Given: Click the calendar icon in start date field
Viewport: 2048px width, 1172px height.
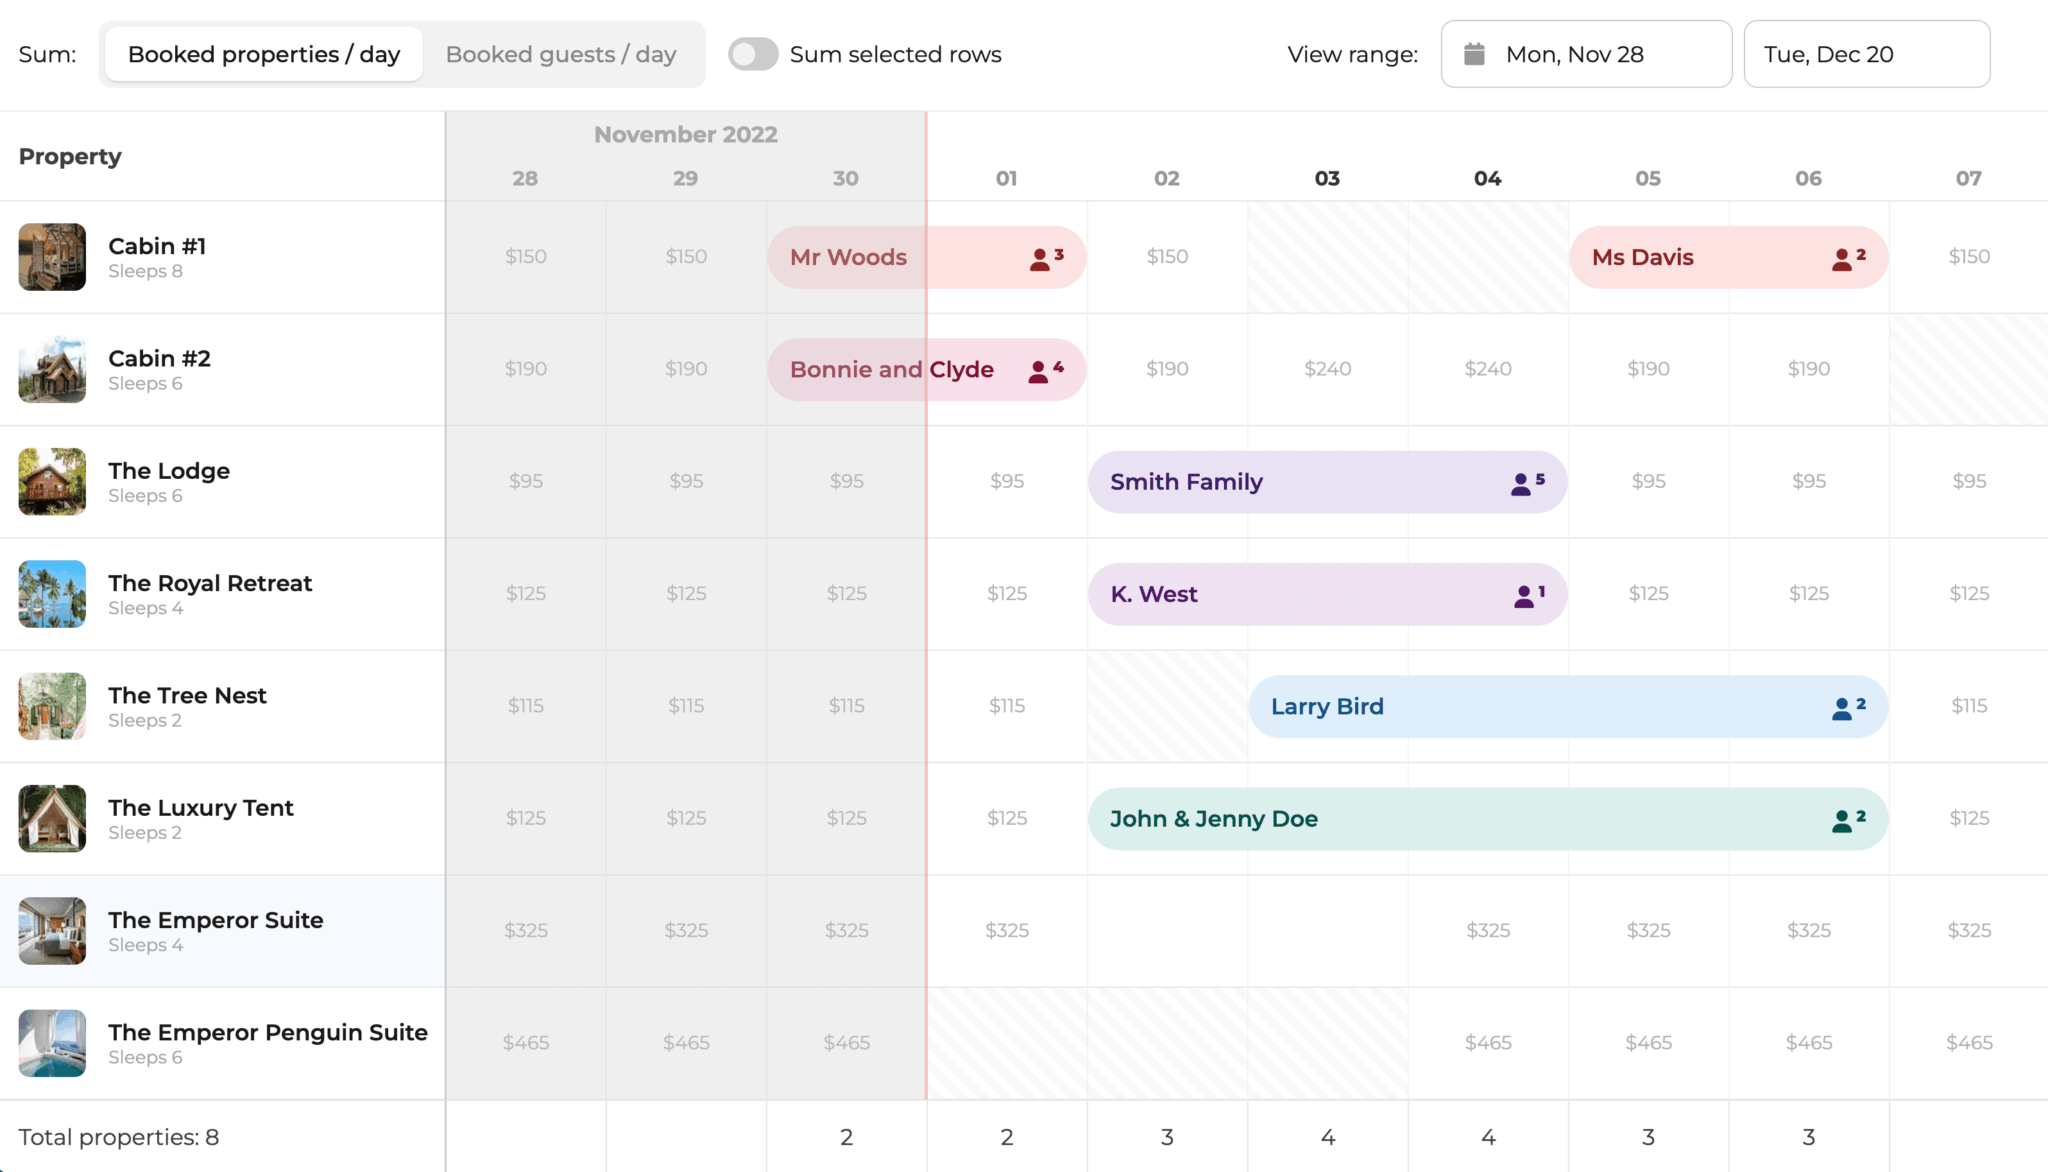Looking at the screenshot, I should pyautogui.click(x=1474, y=54).
